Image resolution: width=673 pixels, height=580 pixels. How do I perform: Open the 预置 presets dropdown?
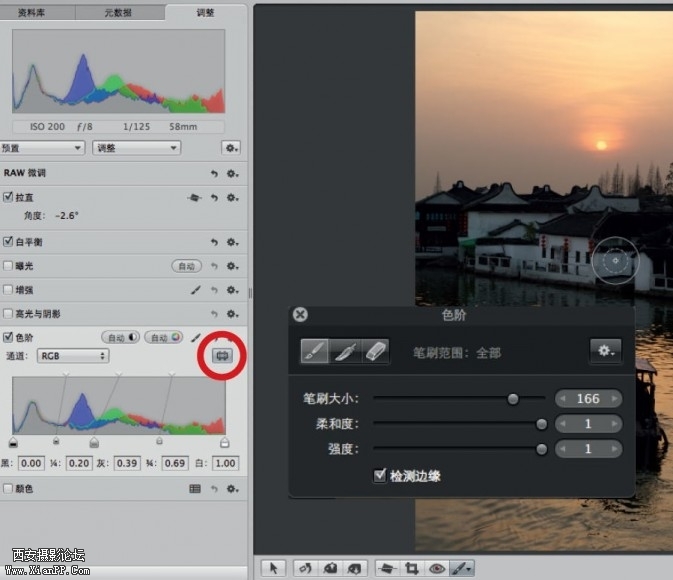click(x=42, y=147)
